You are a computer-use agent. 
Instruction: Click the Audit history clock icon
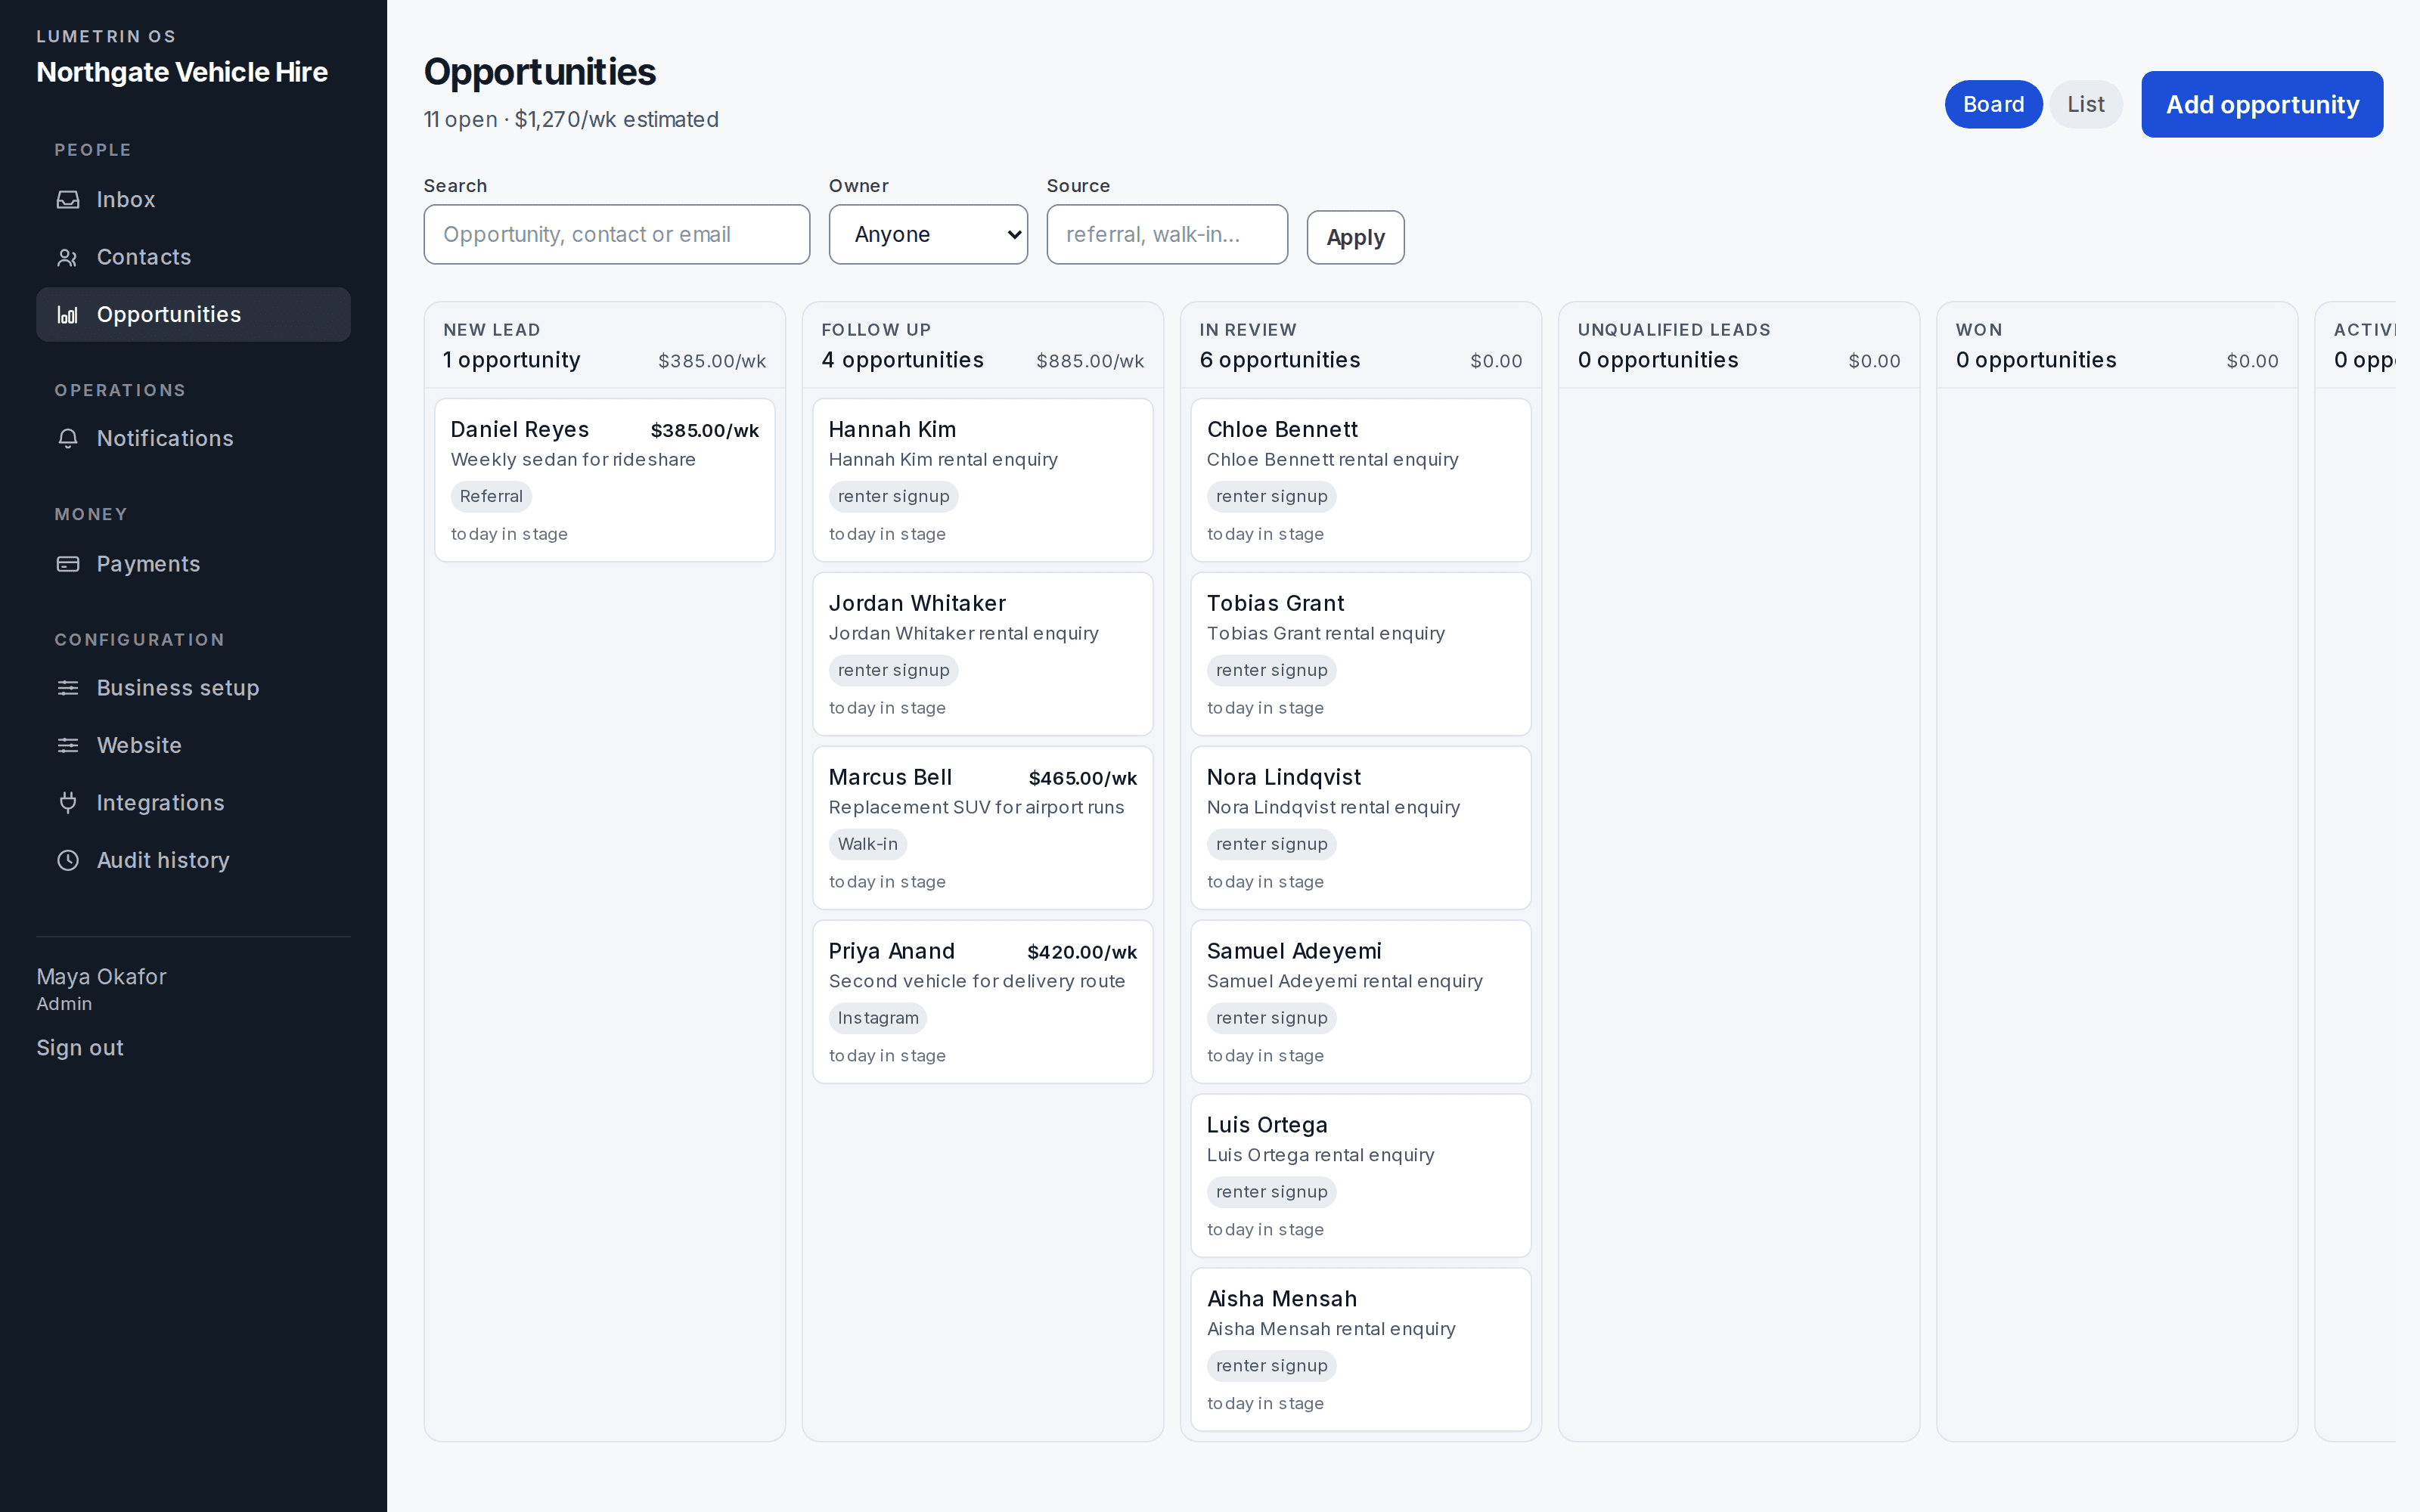(68, 861)
